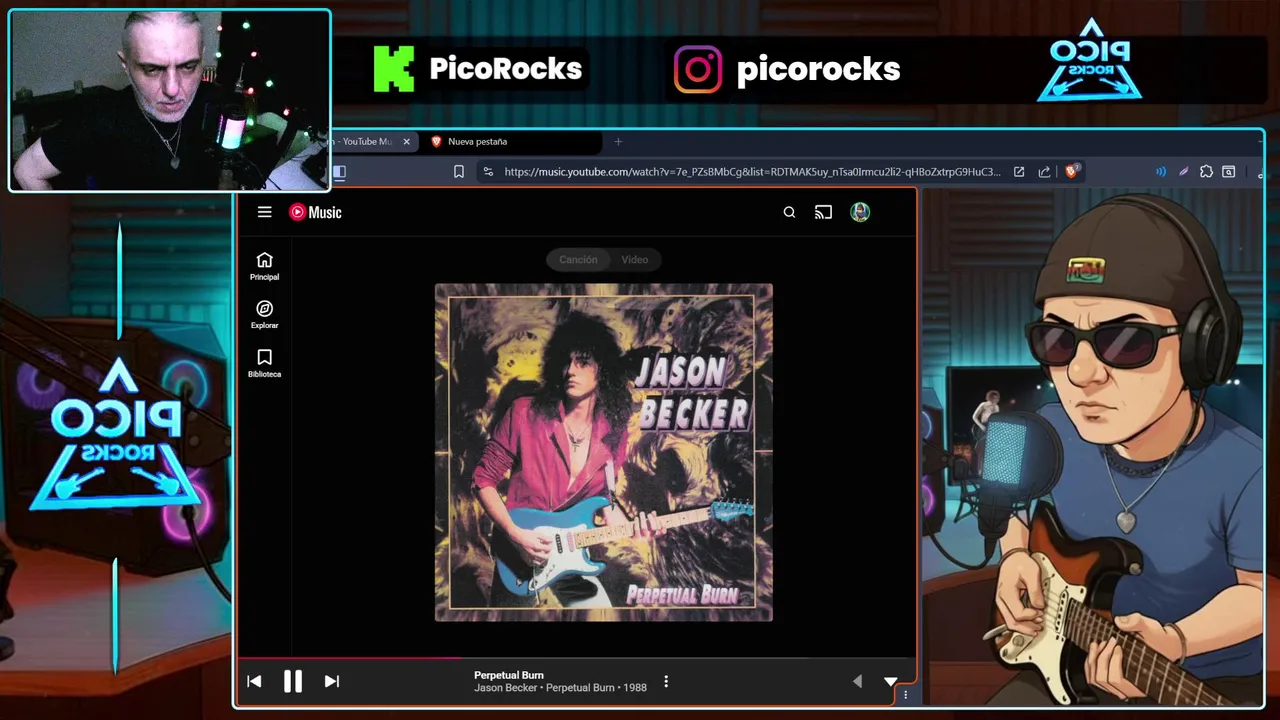Click the Perpetual Burn song title

point(509,675)
